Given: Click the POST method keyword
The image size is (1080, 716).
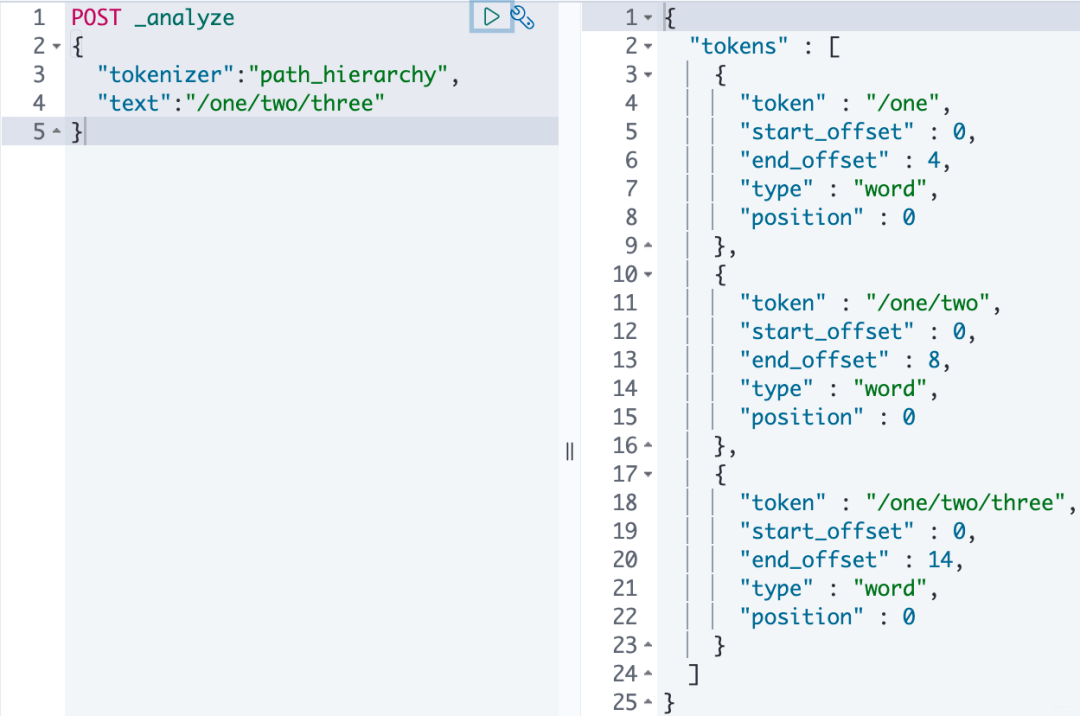Looking at the screenshot, I should tap(96, 17).
